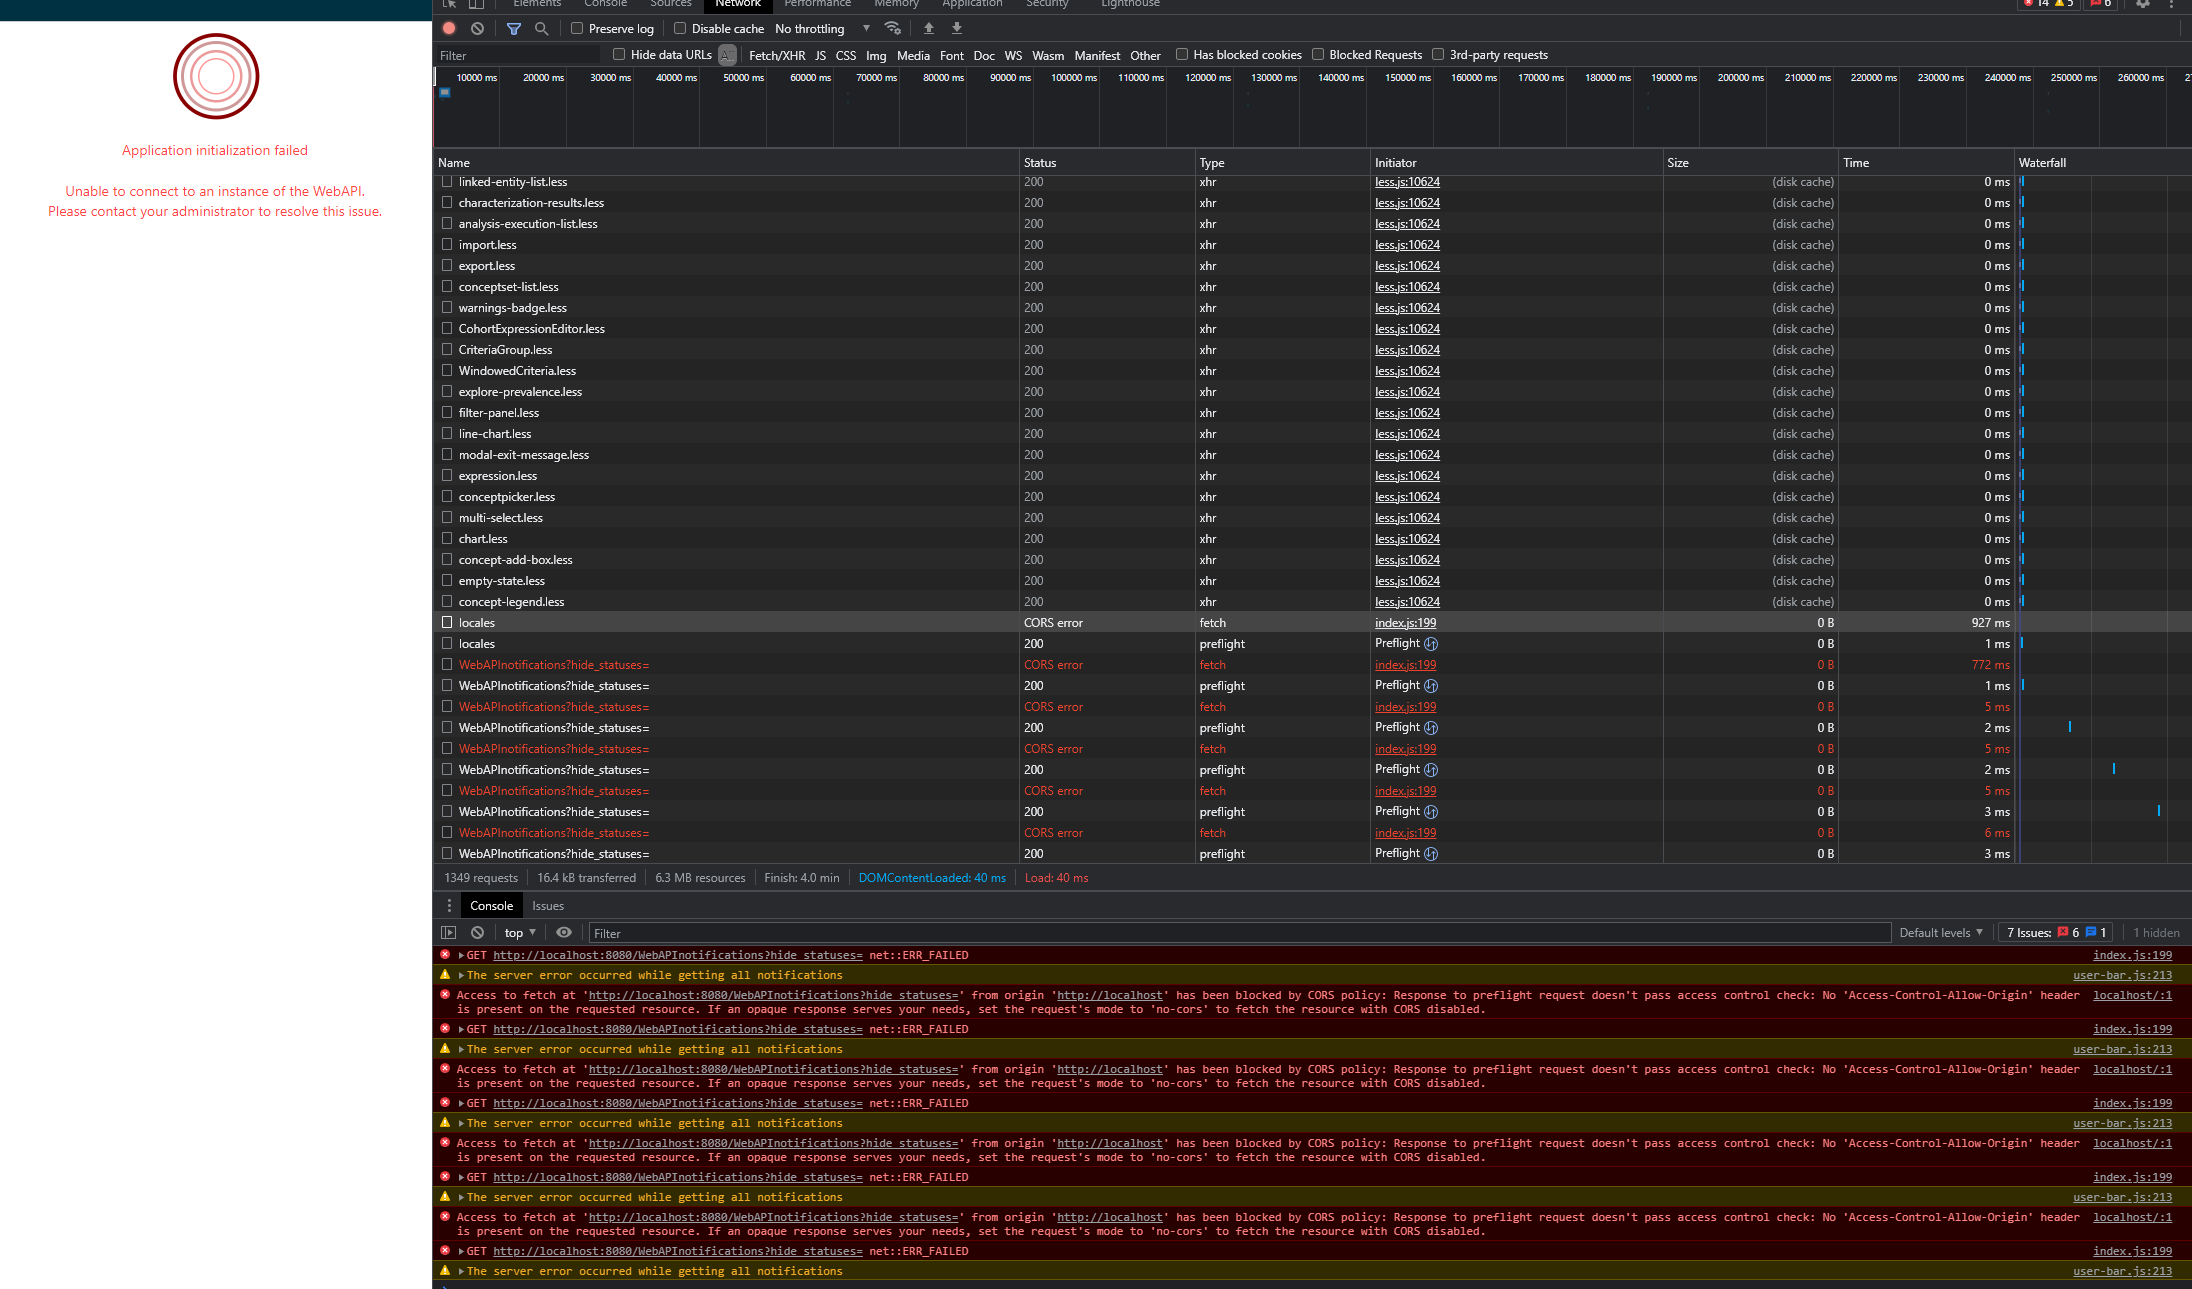Expand the last GET ERR_FAILED console entry
The image size is (2192, 1289).
point(461,1251)
